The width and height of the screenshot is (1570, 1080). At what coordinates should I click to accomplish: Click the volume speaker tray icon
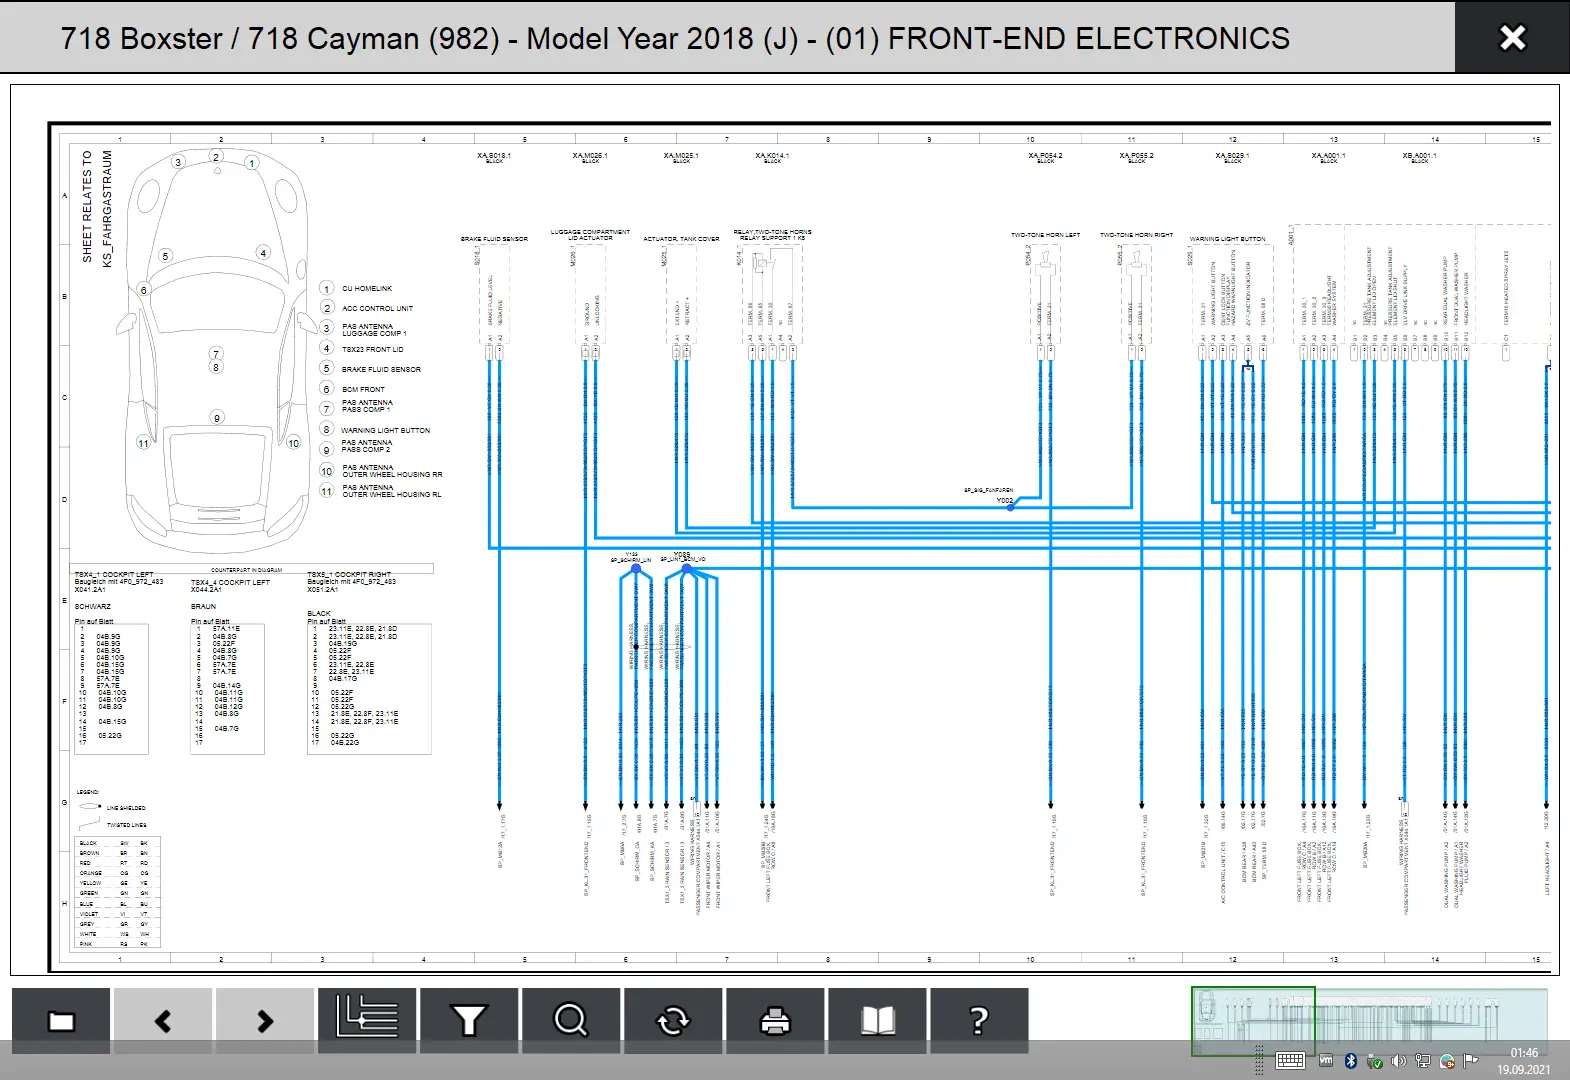coord(1398,1061)
